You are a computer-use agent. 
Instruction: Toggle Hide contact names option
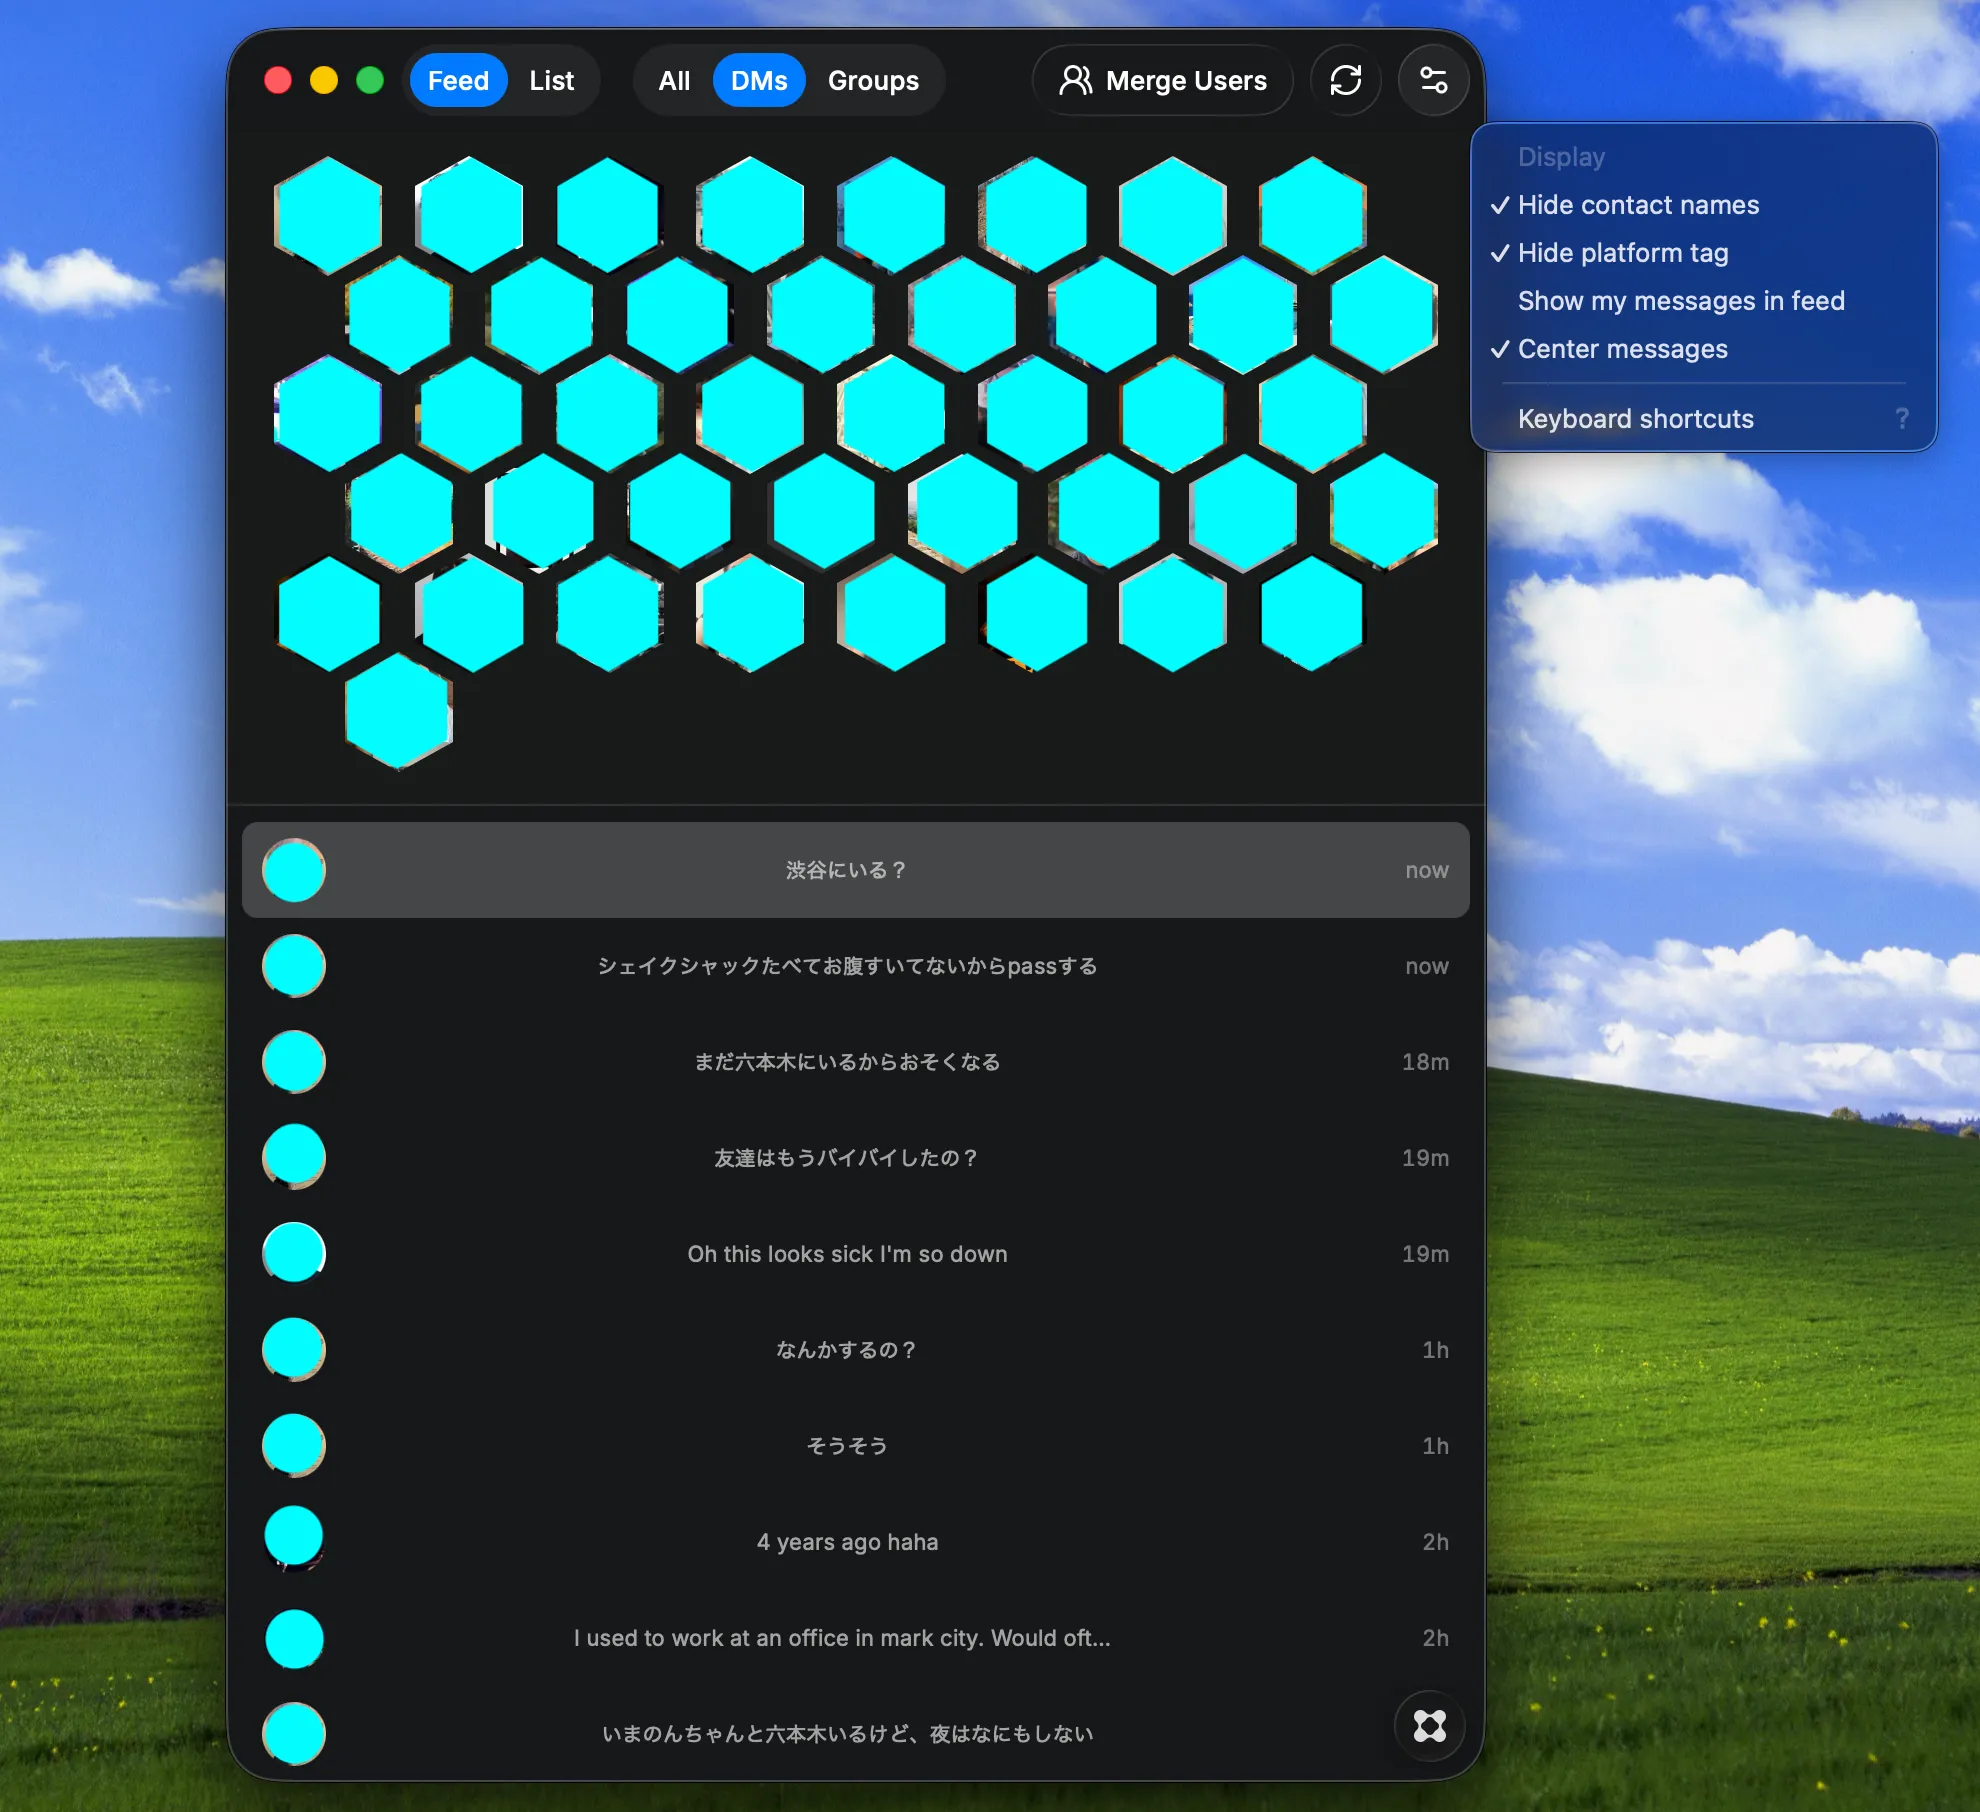tap(1704, 205)
